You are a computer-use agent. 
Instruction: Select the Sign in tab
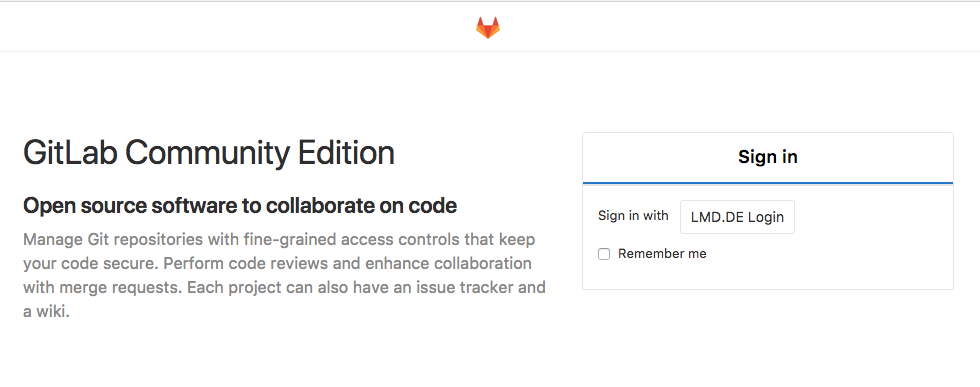pos(768,157)
